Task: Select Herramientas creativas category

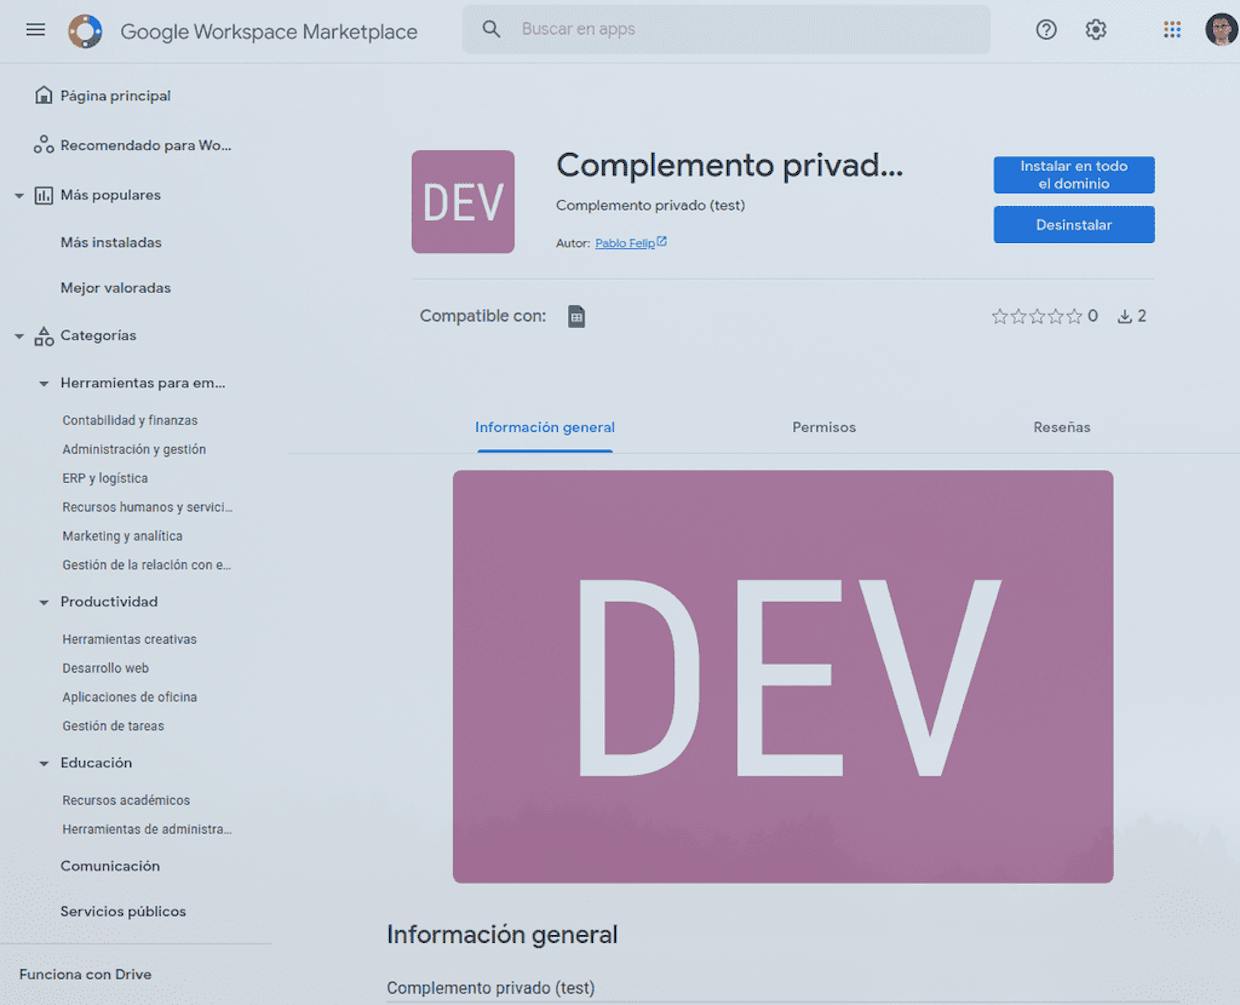Action: (129, 639)
